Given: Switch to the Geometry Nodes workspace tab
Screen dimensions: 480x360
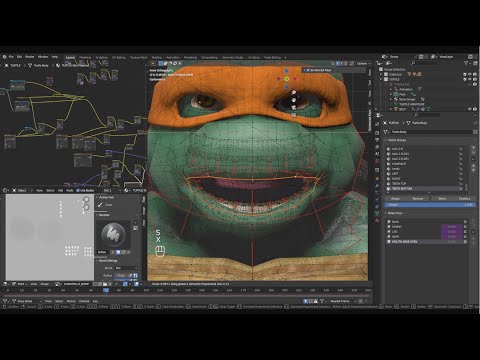Looking at the screenshot, I should (233, 57).
